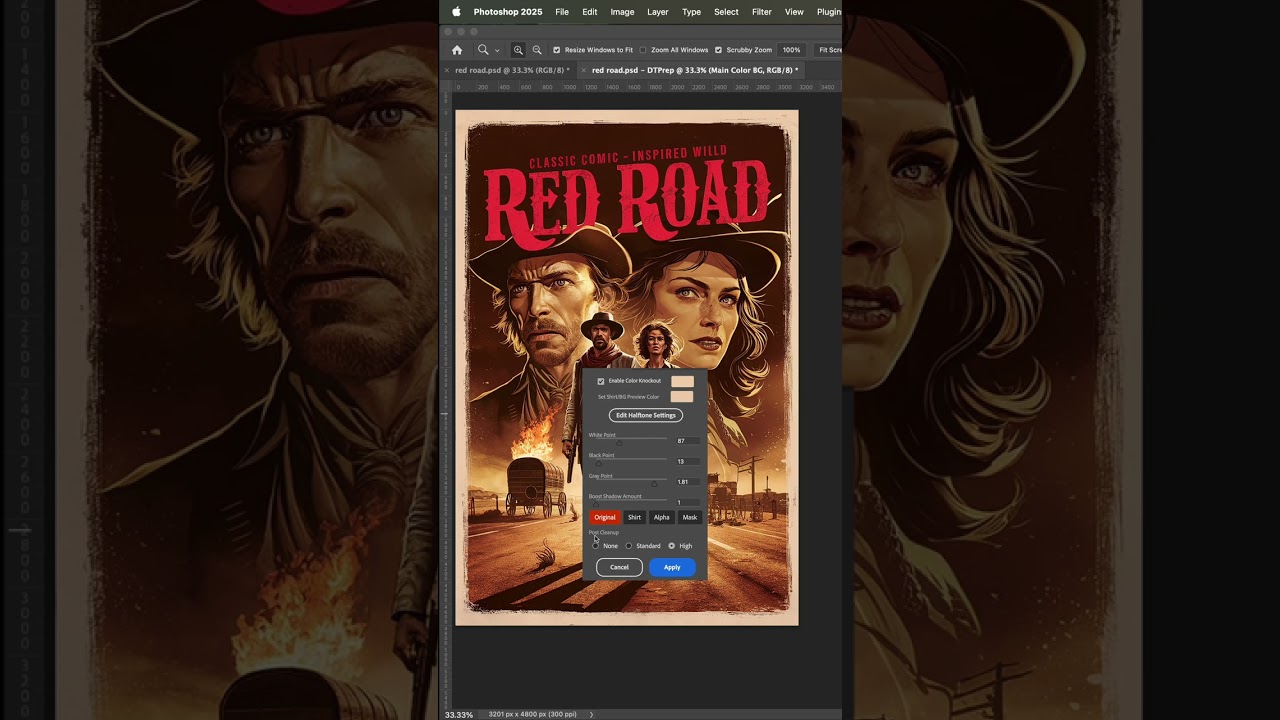Open the Apple menu

point(456,12)
